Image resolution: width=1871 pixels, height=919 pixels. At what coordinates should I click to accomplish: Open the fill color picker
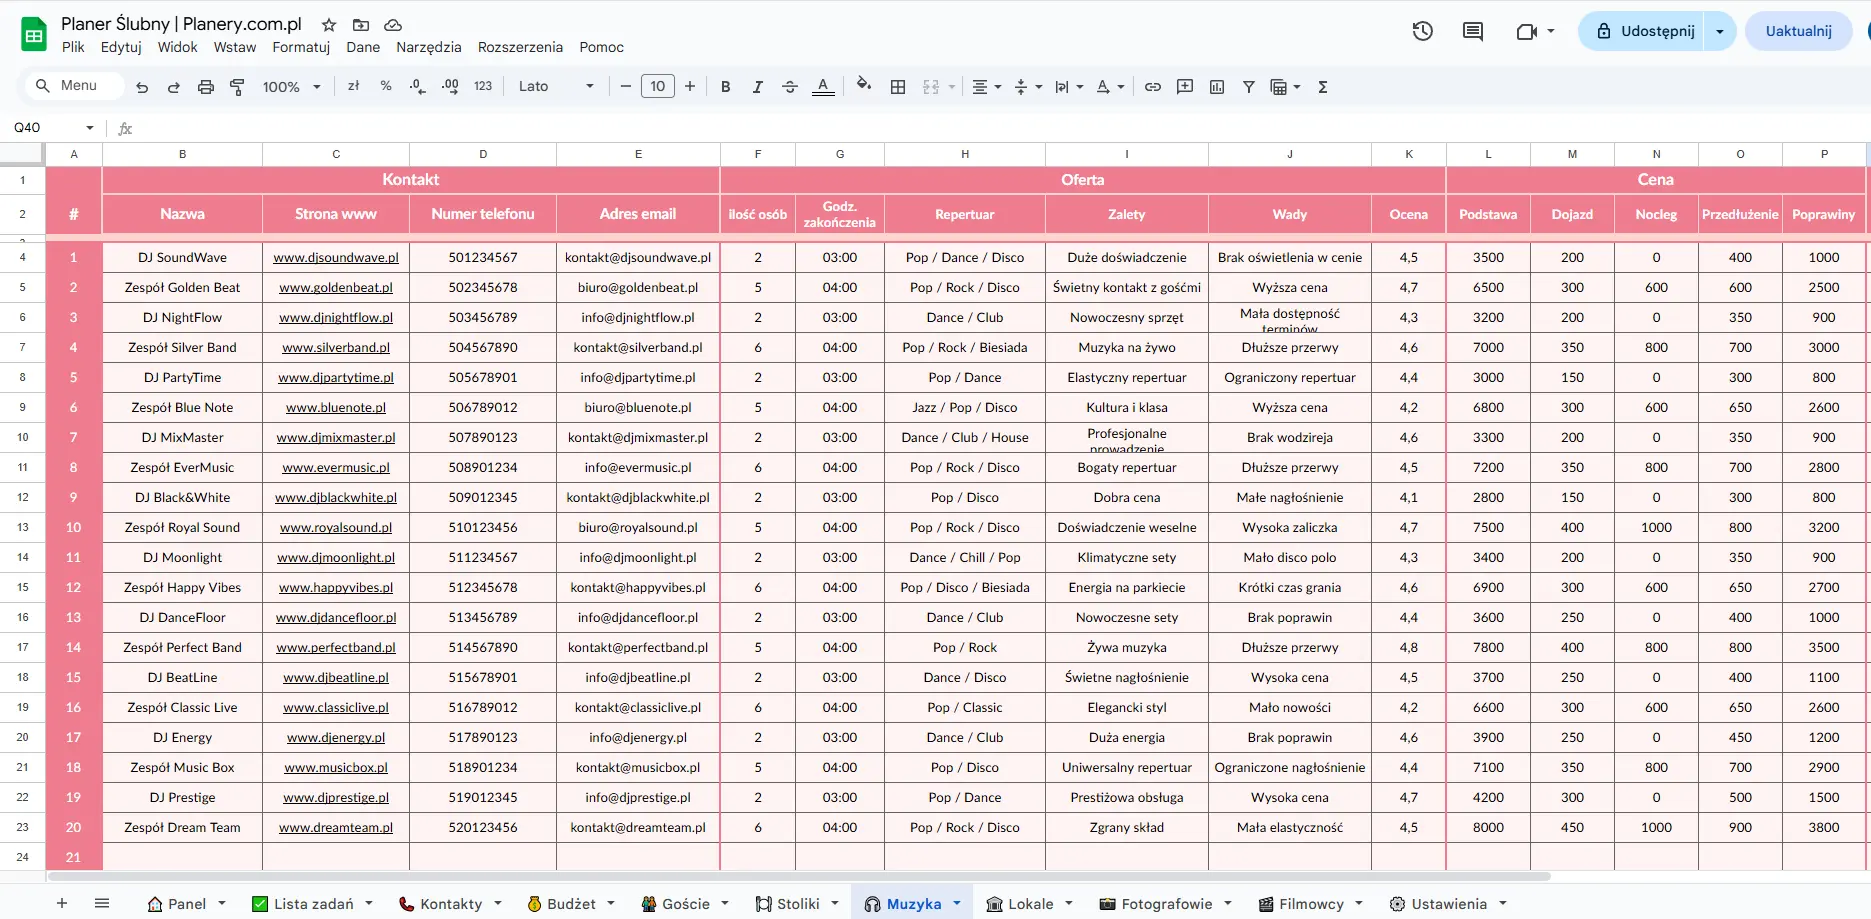864,85
